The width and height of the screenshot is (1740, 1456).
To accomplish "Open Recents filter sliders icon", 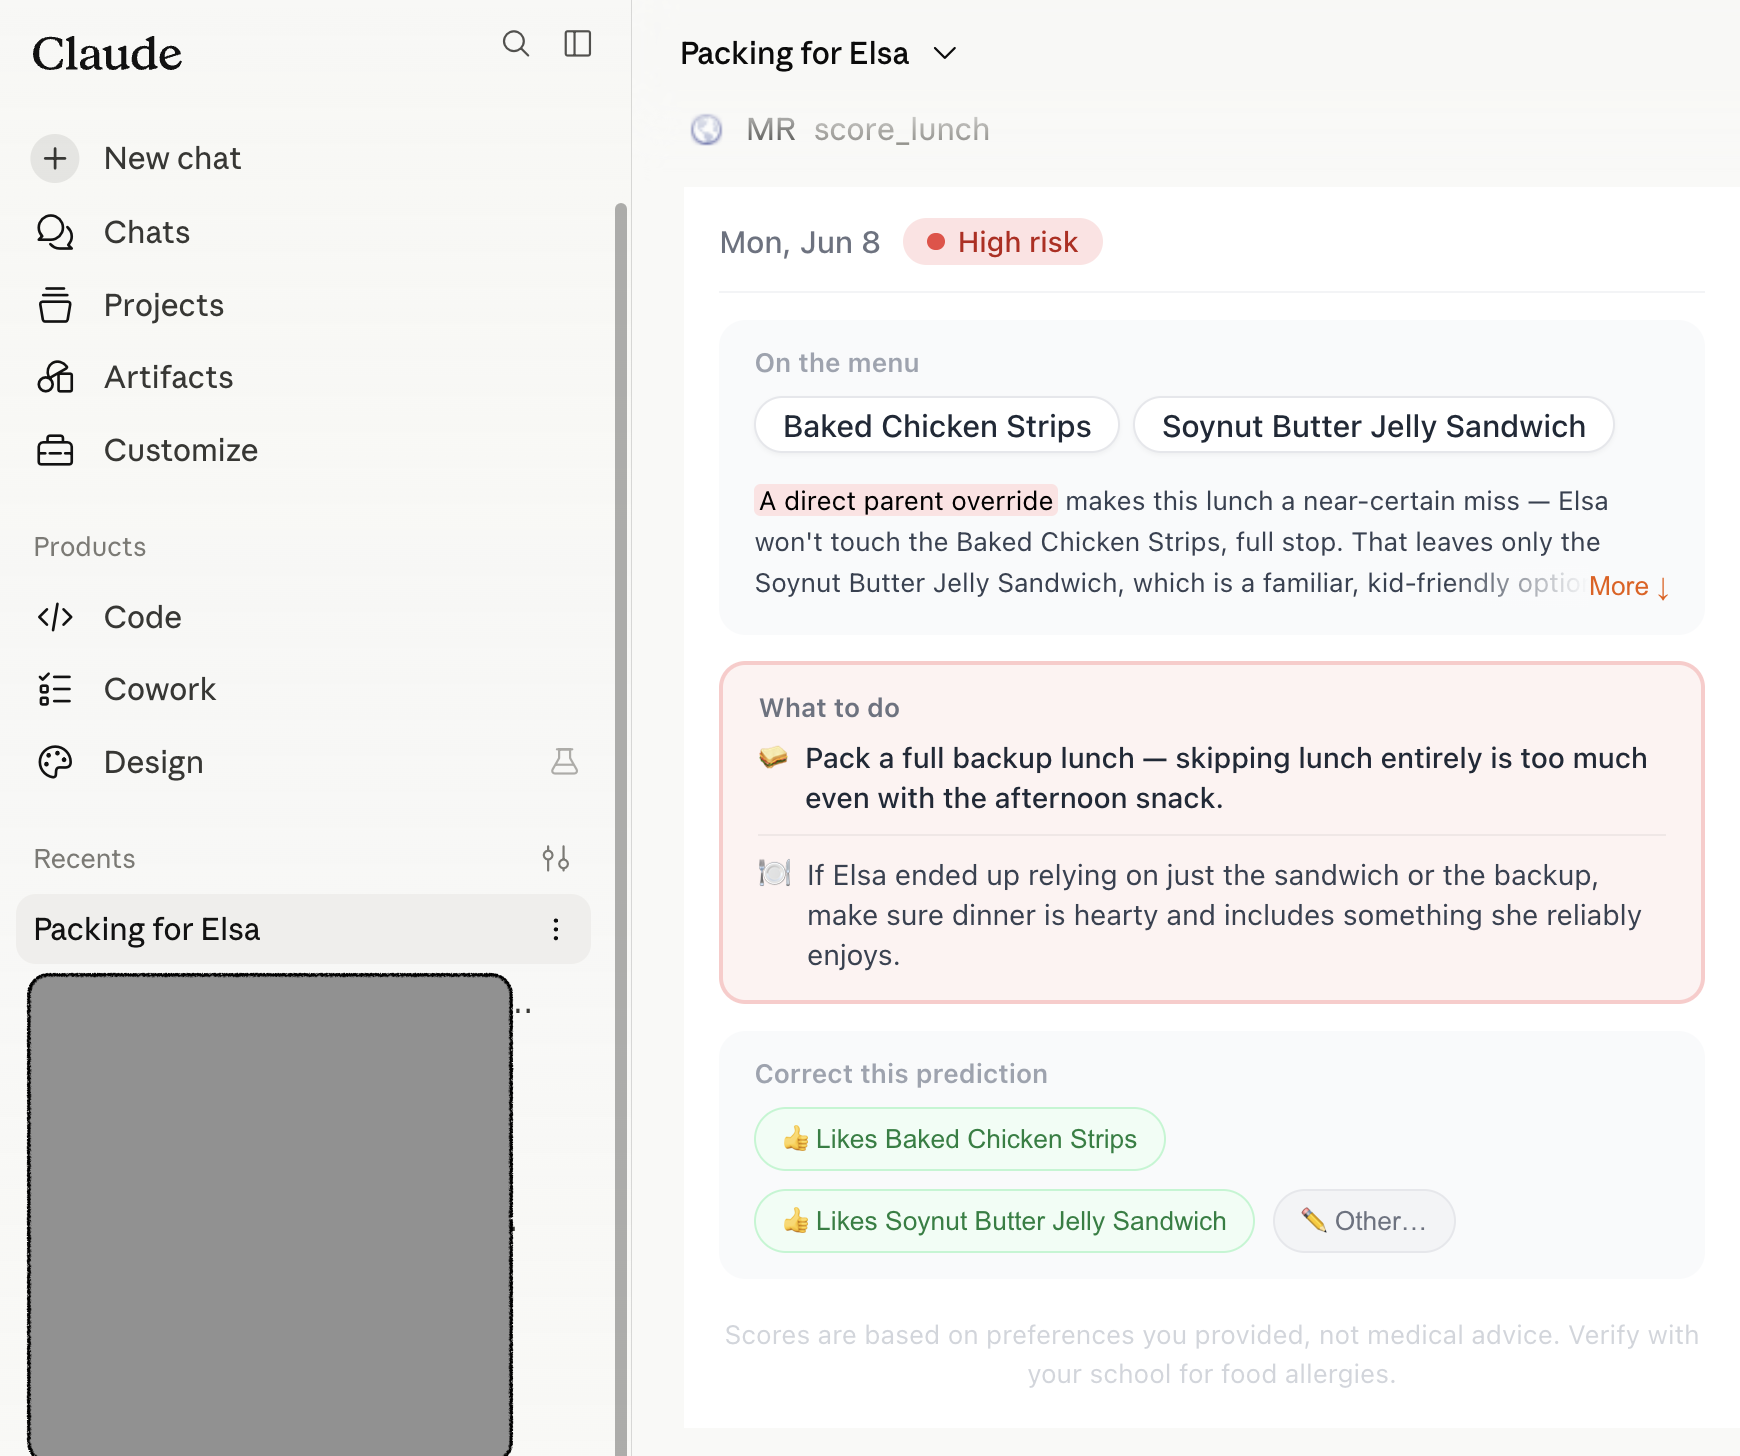I will pos(556,858).
